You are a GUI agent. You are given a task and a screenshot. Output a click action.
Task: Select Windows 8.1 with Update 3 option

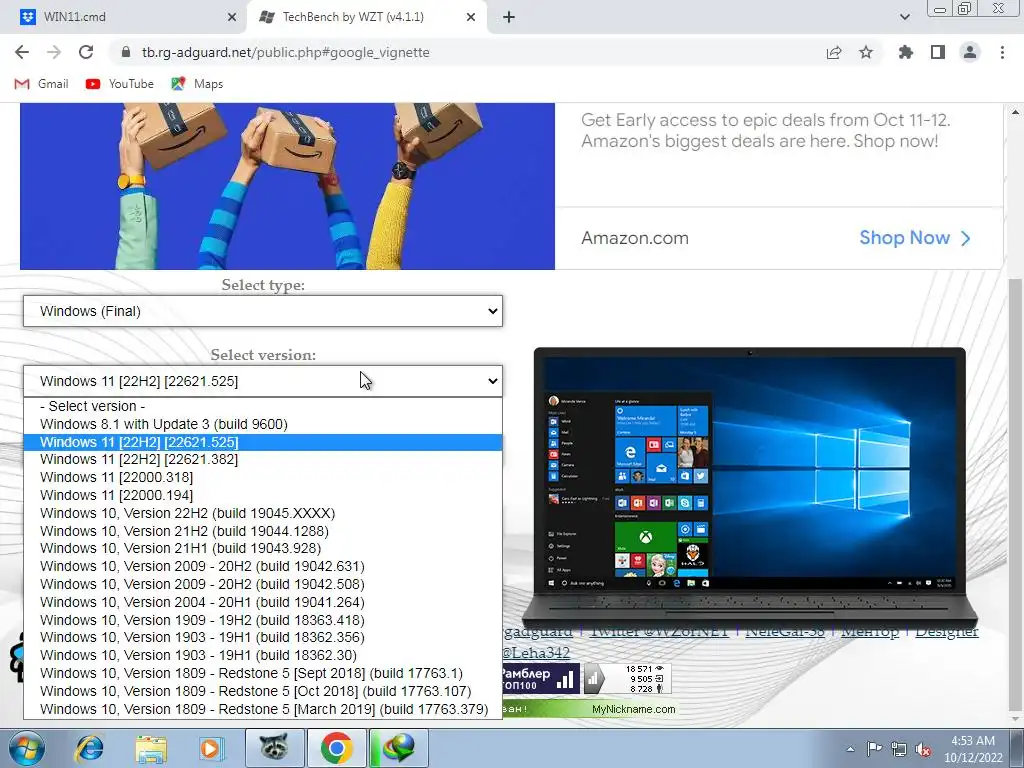(263, 424)
